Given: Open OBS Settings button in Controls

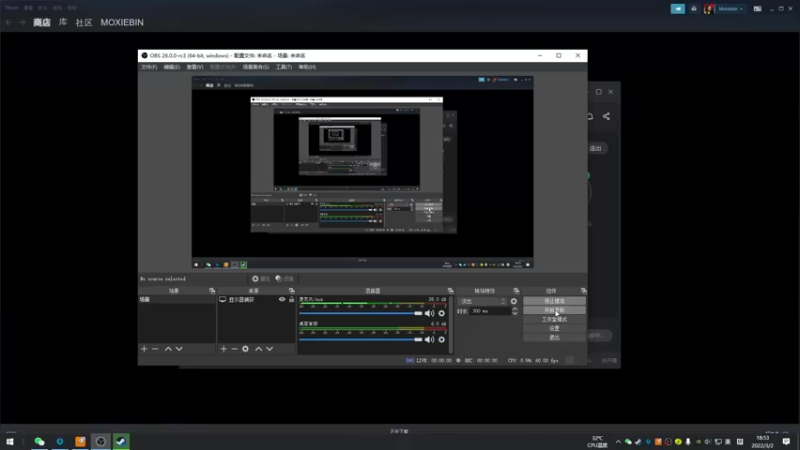Looking at the screenshot, I should point(554,329).
